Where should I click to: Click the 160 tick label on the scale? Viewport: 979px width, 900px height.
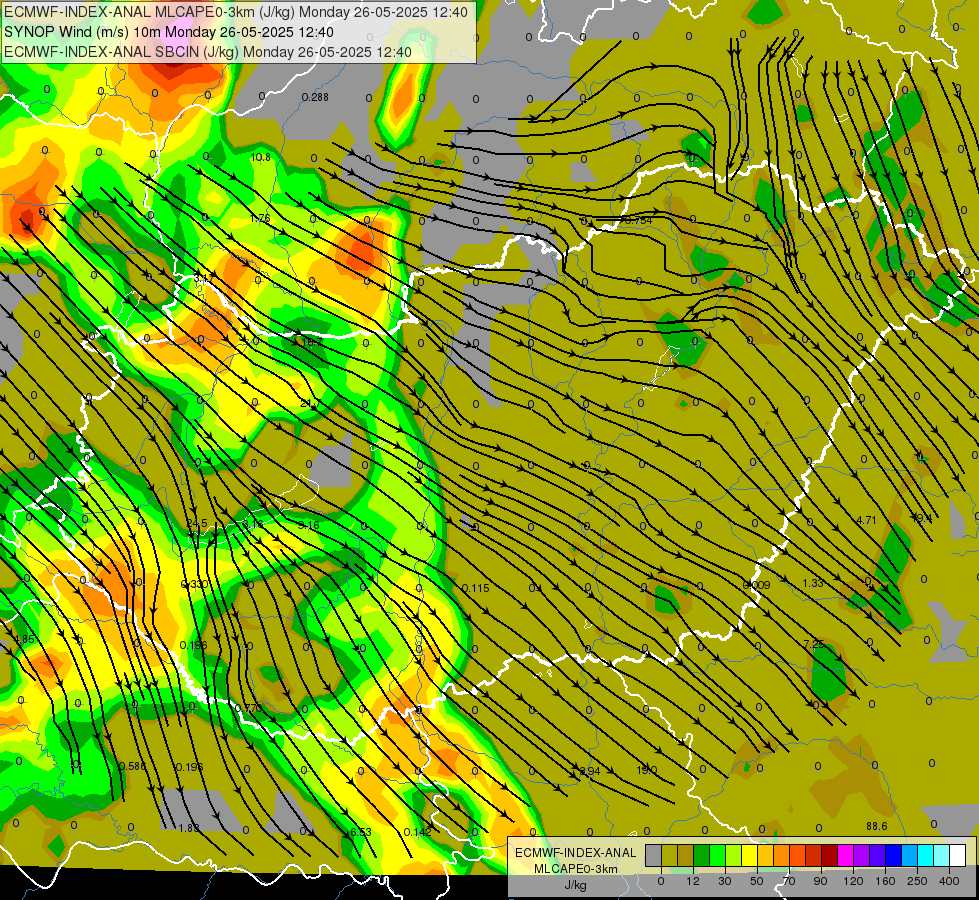[x=885, y=881]
